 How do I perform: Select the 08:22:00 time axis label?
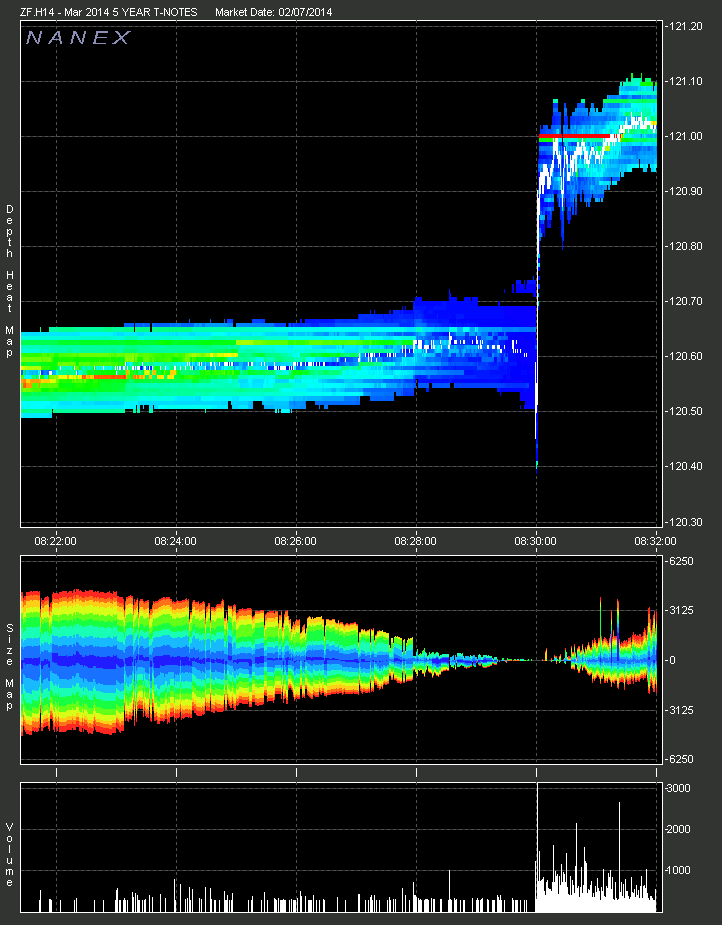click(x=55, y=541)
